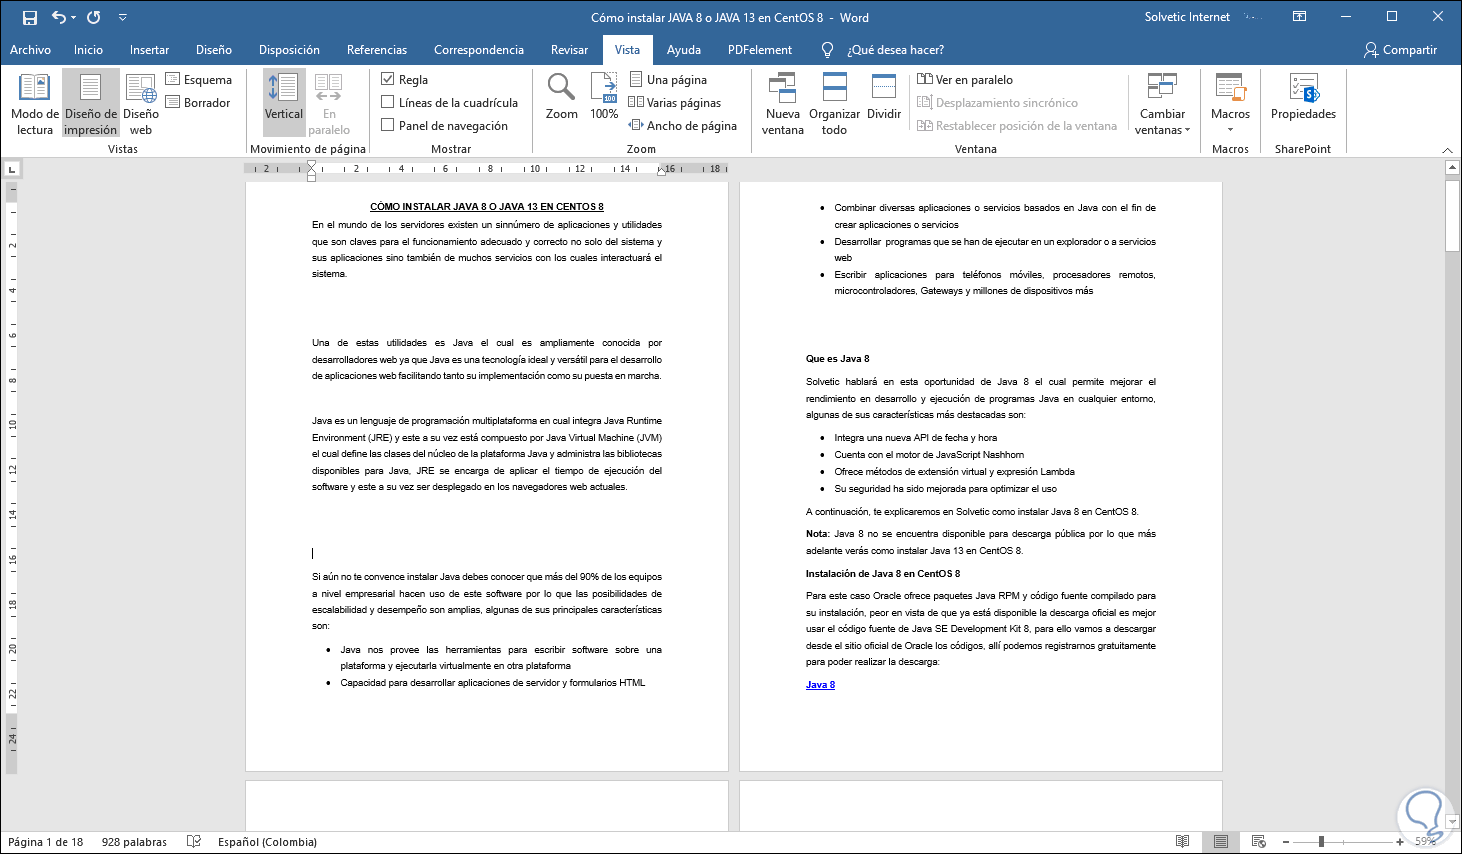Click the zoom slider handle in the status bar

[x=1321, y=842]
